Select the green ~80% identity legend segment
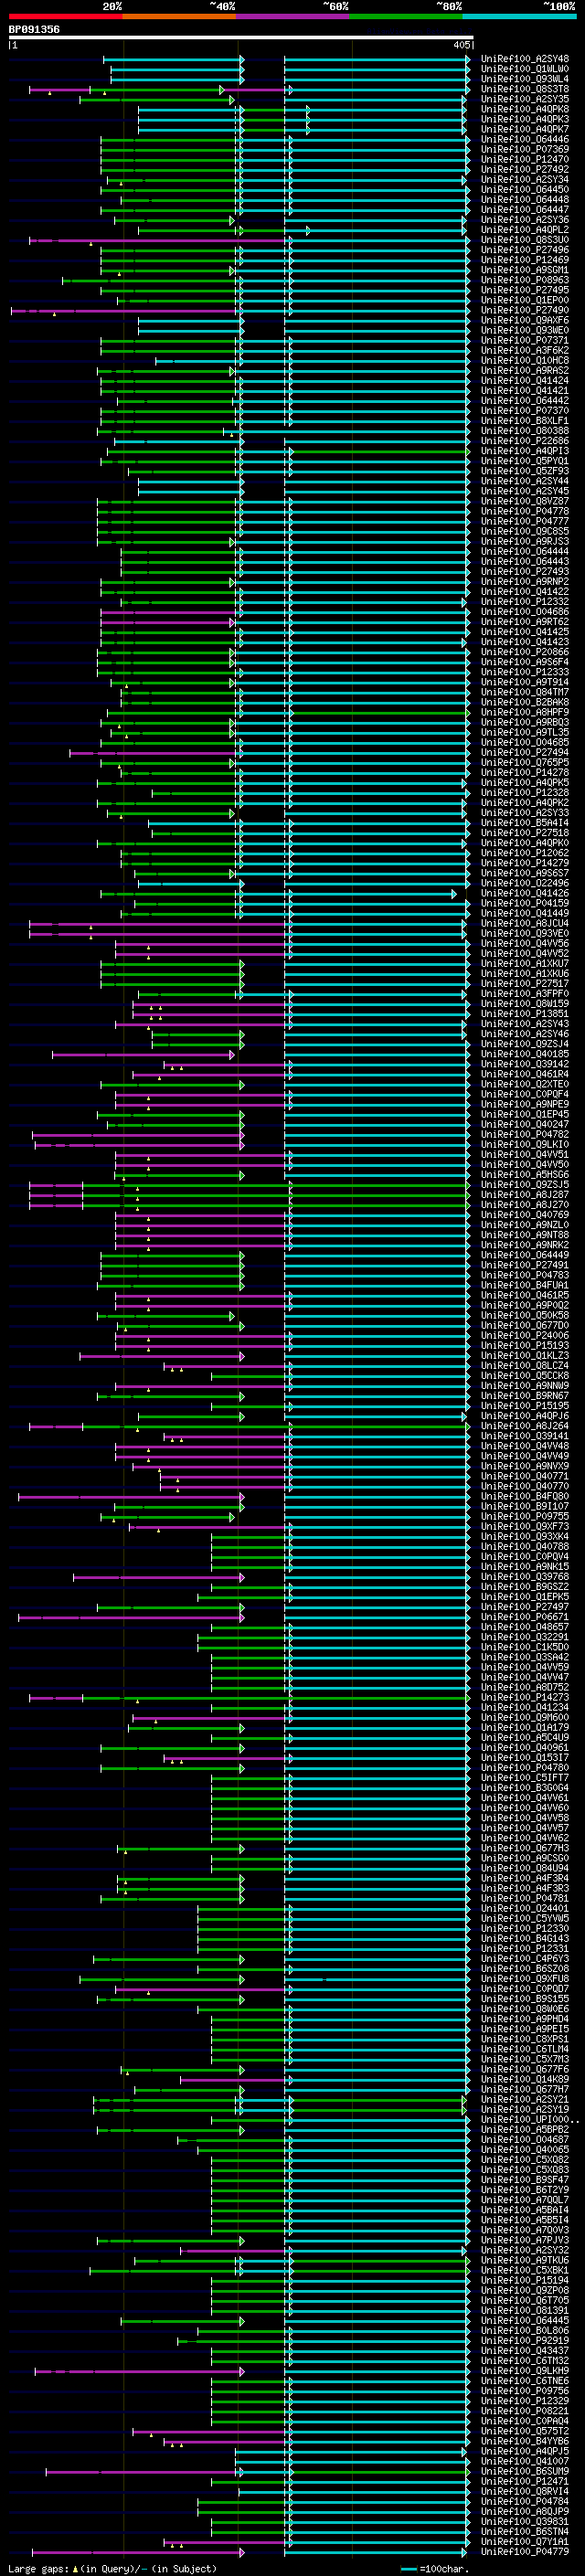The width and height of the screenshot is (585, 2576). [x=406, y=16]
